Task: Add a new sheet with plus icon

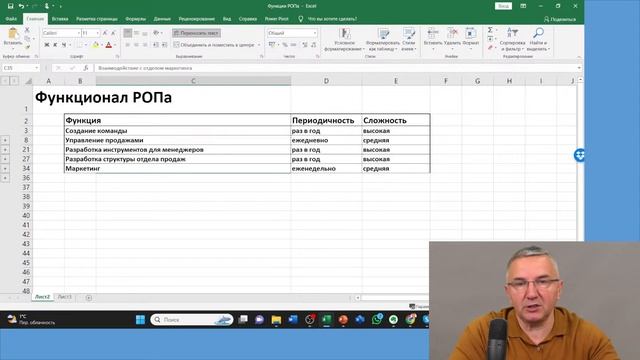Action: 89,298
